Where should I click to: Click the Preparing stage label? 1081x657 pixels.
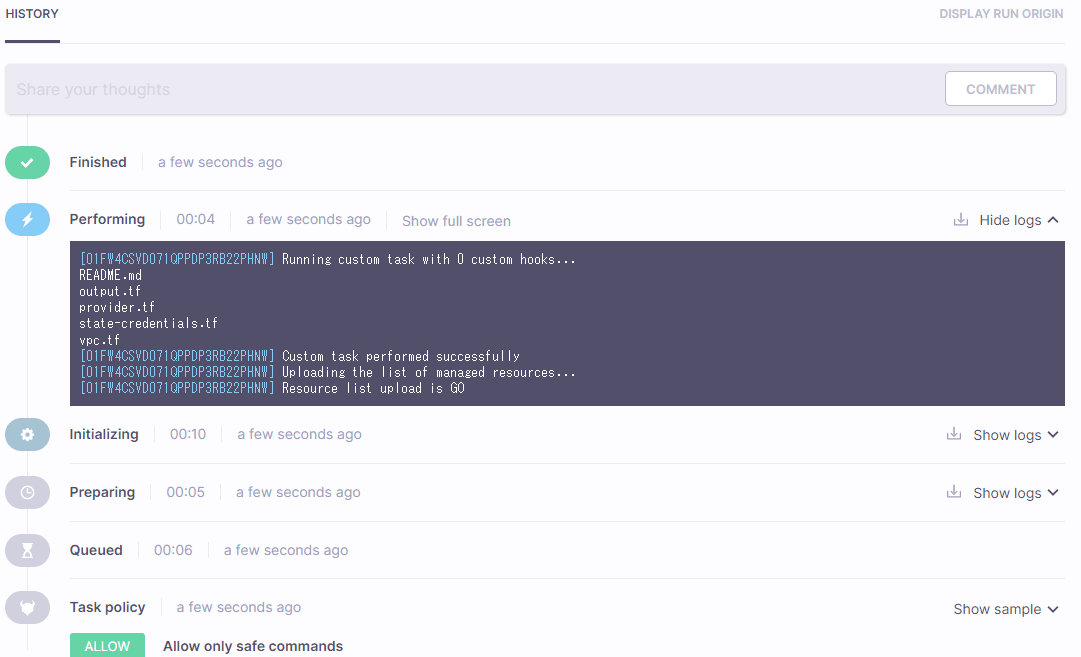click(102, 492)
